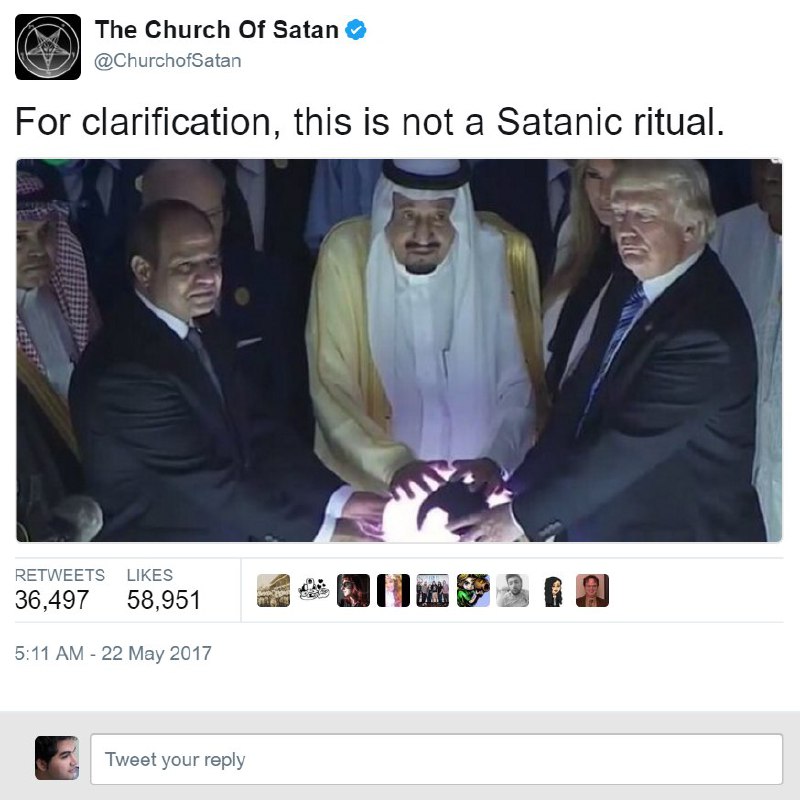Open the grayscale bearded man avatar

click(x=513, y=590)
